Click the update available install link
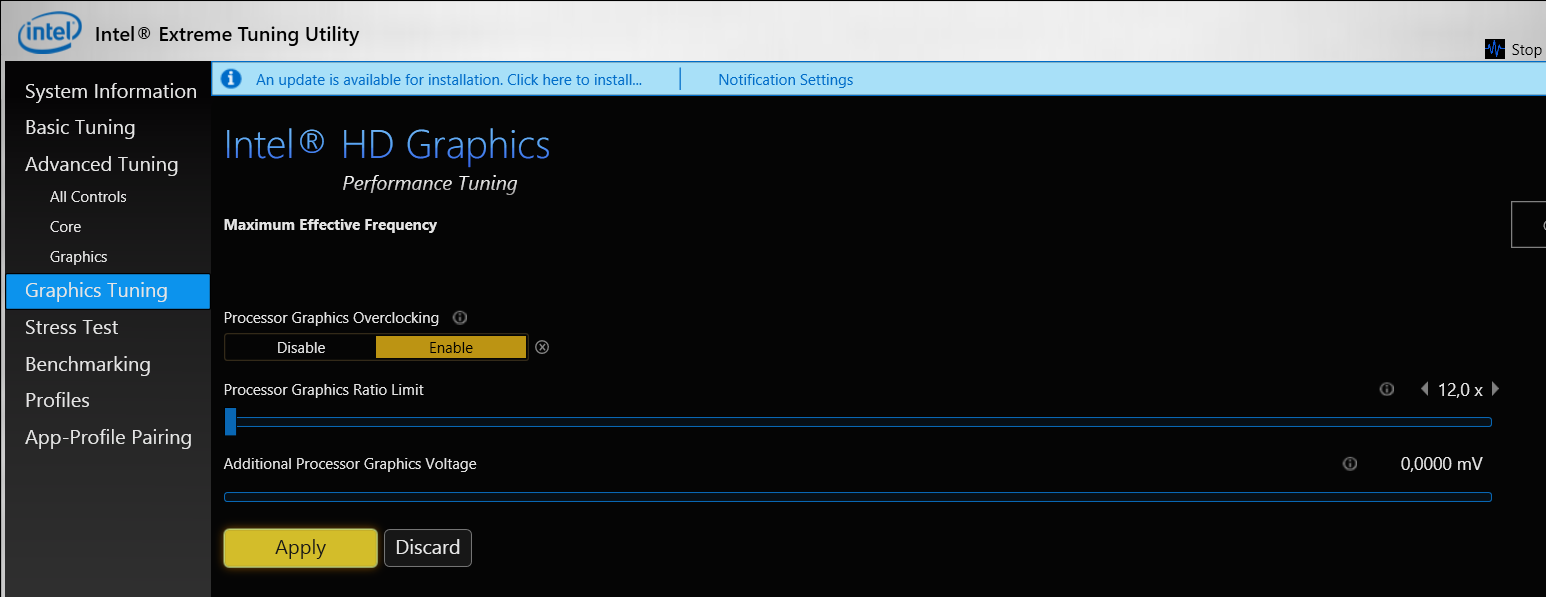Viewport: 1546px width, 597px height. (x=449, y=80)
